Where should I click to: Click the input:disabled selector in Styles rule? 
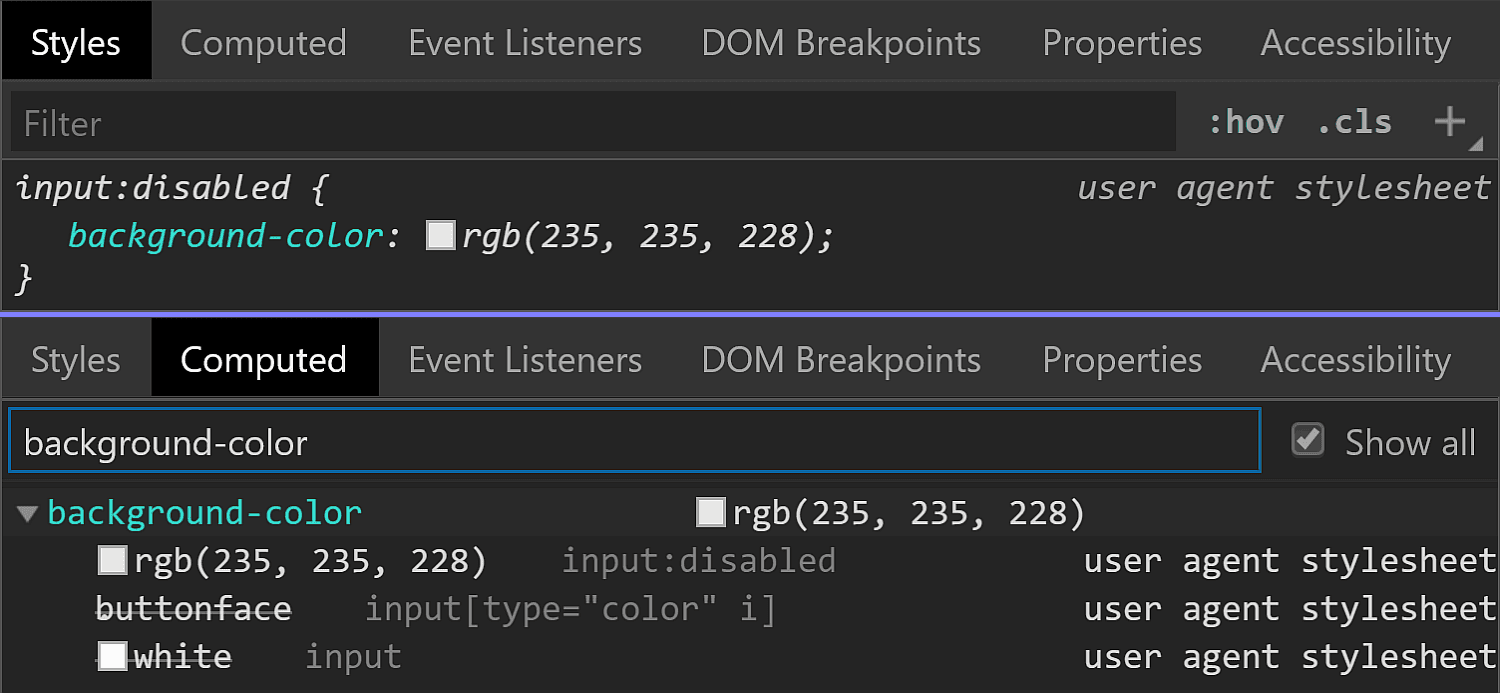click(x=153, y=188)
